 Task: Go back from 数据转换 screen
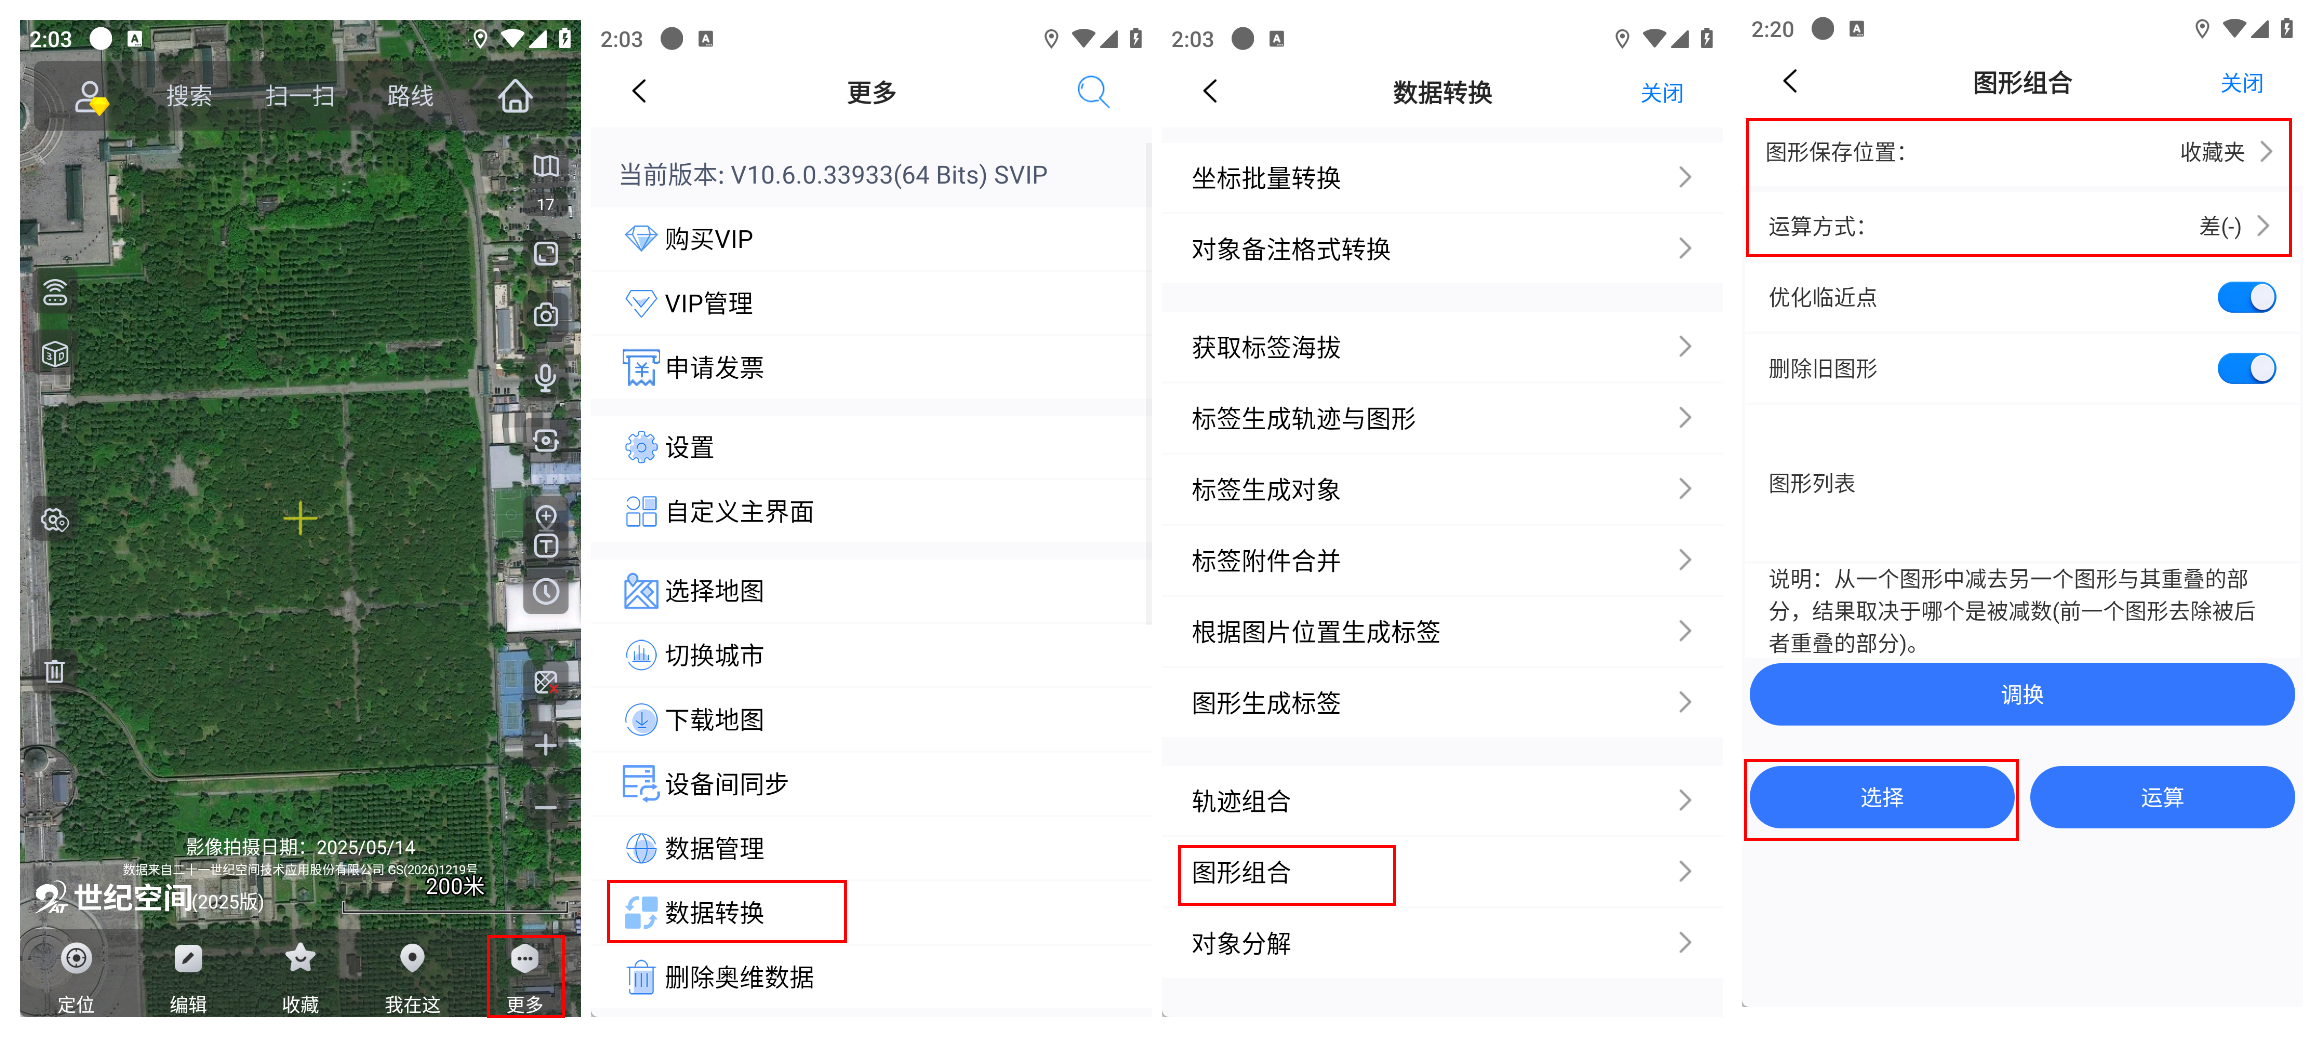pyautogui.click(x=1211, y=91)
